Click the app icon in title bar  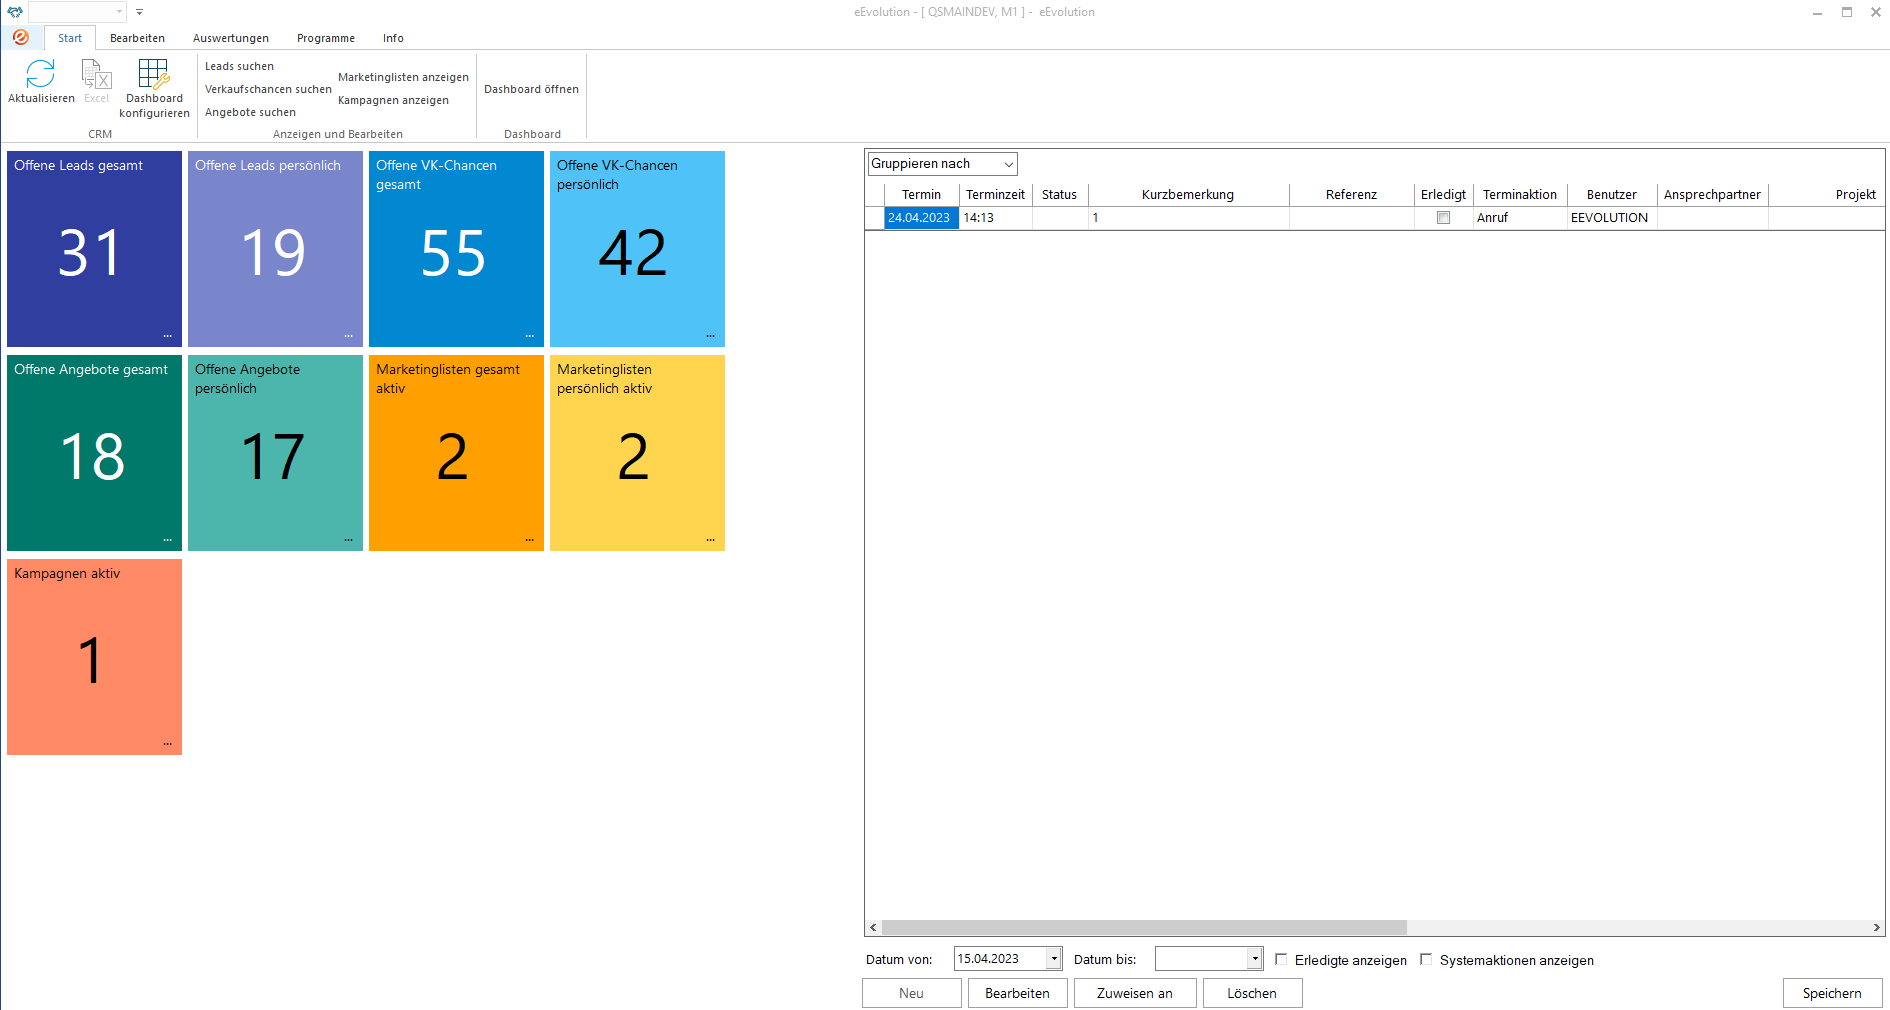pyautogui.click(x=14, y=12)
